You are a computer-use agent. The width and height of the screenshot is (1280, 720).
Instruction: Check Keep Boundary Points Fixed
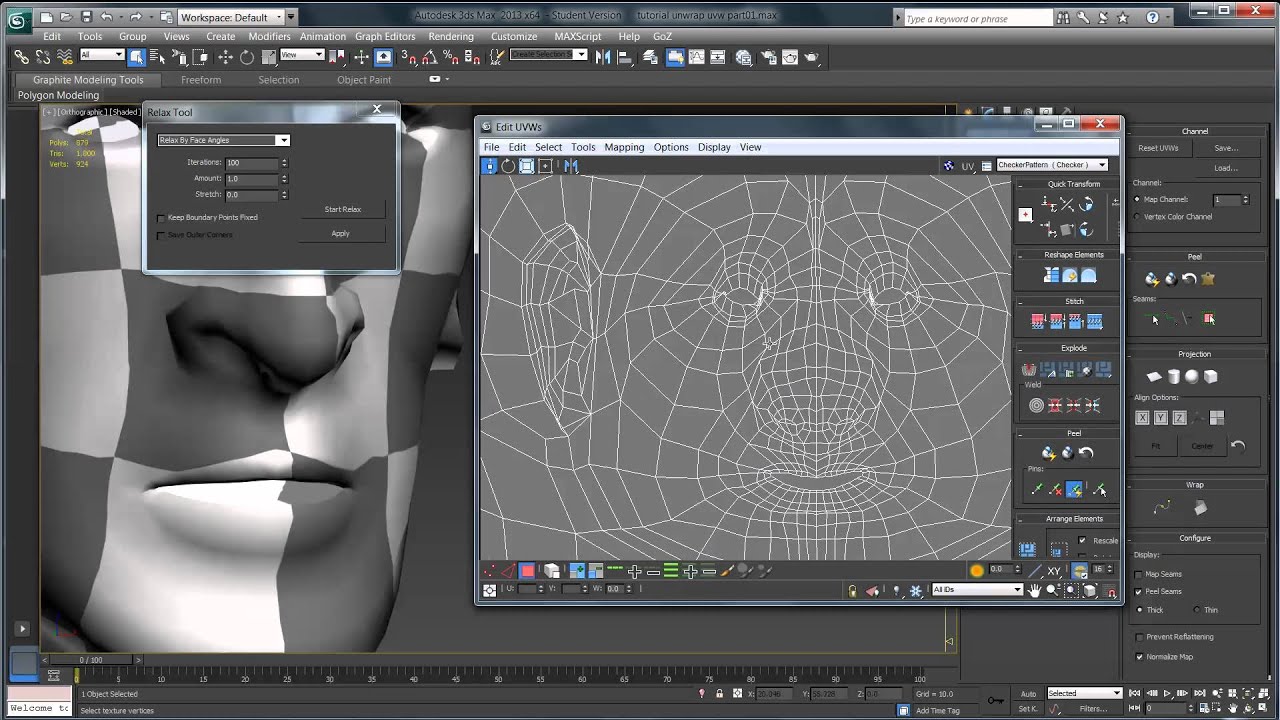pos(161,218)
